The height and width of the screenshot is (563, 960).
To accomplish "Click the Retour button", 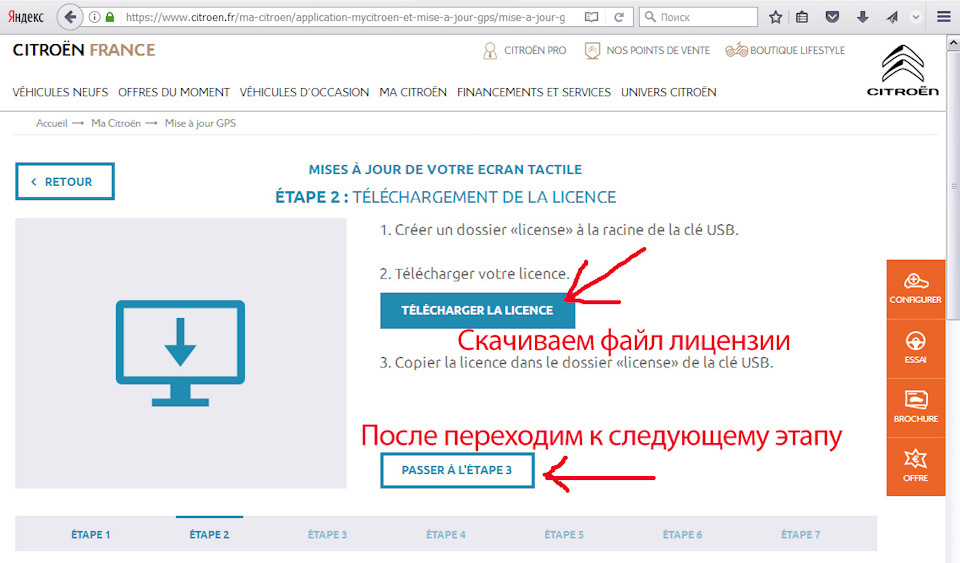I will point(65,181).
